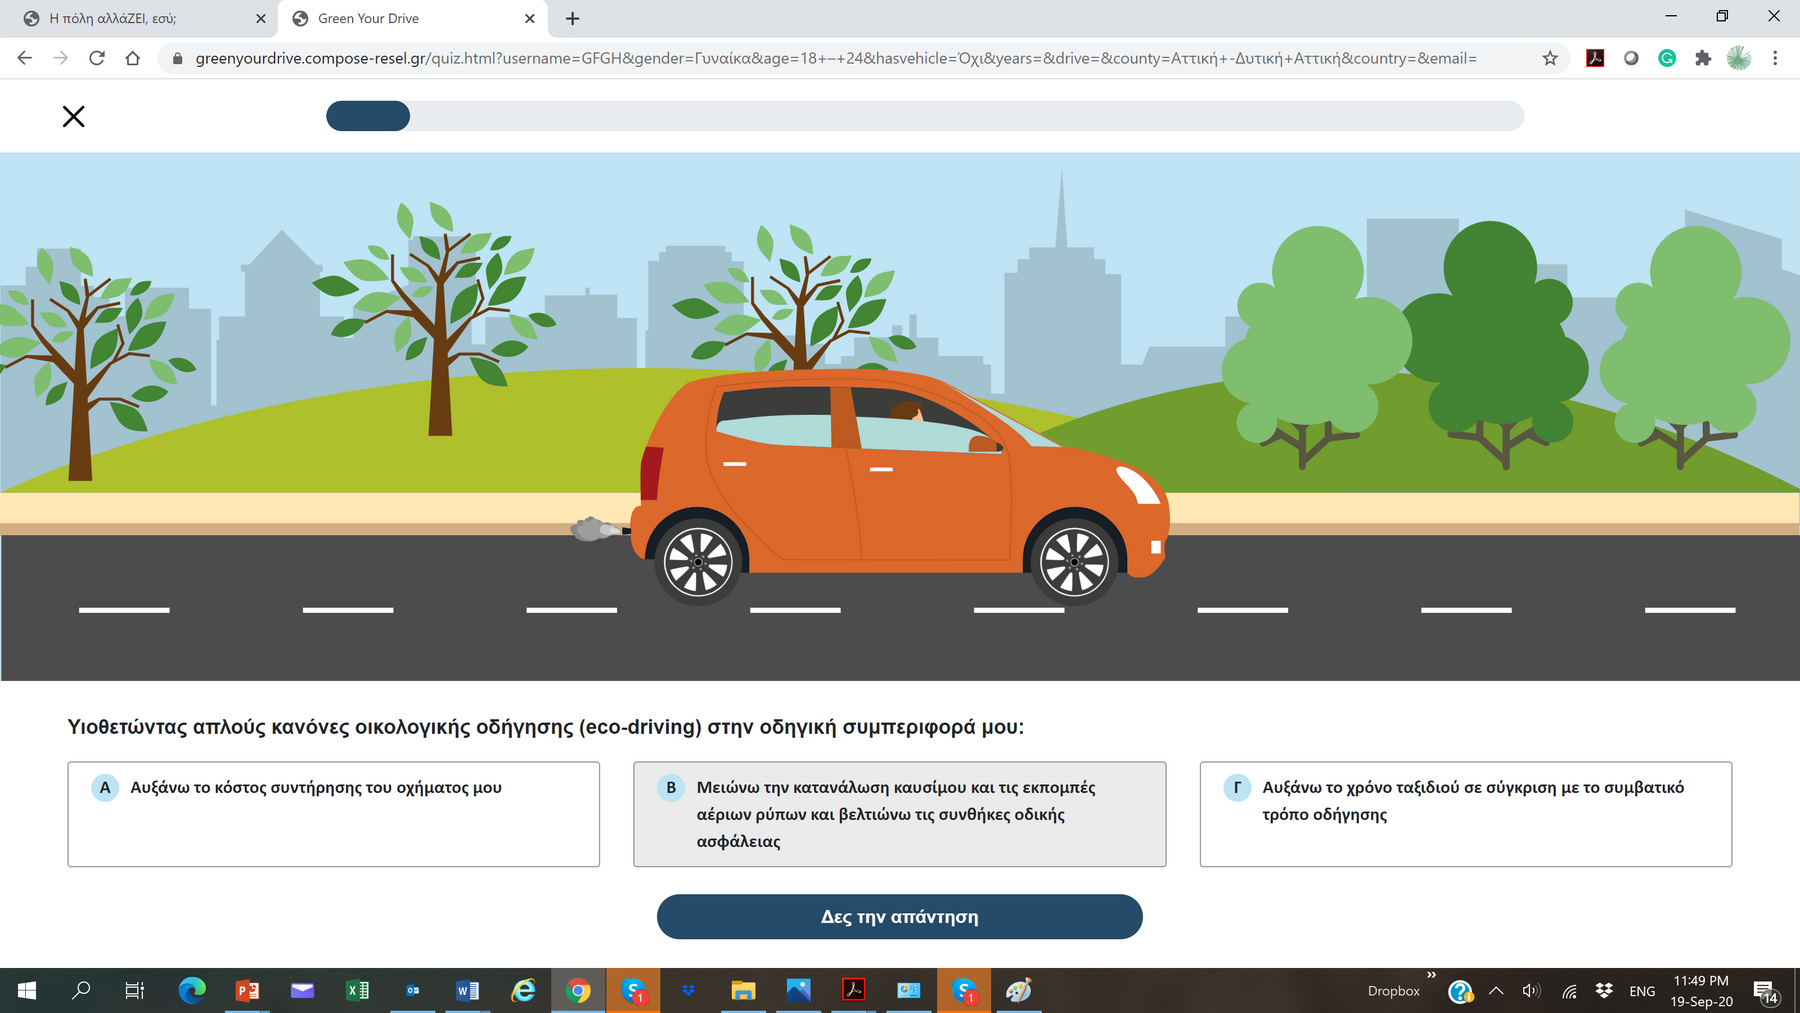The height and width of the screenshot is (1013, 1800).
Task: Open Excel from the taskbar
Action: 357,991
